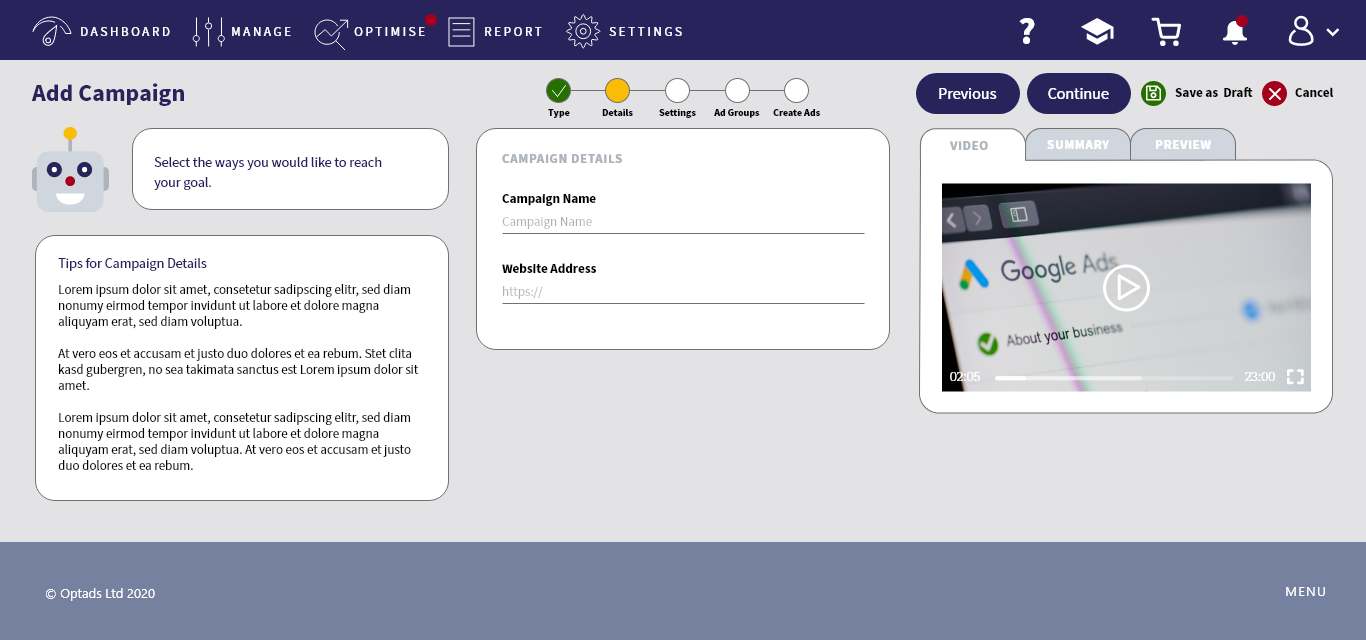Open help via question mark icon
Image resolution: width=1366 pixels, height=640 pixels.
1026,31
